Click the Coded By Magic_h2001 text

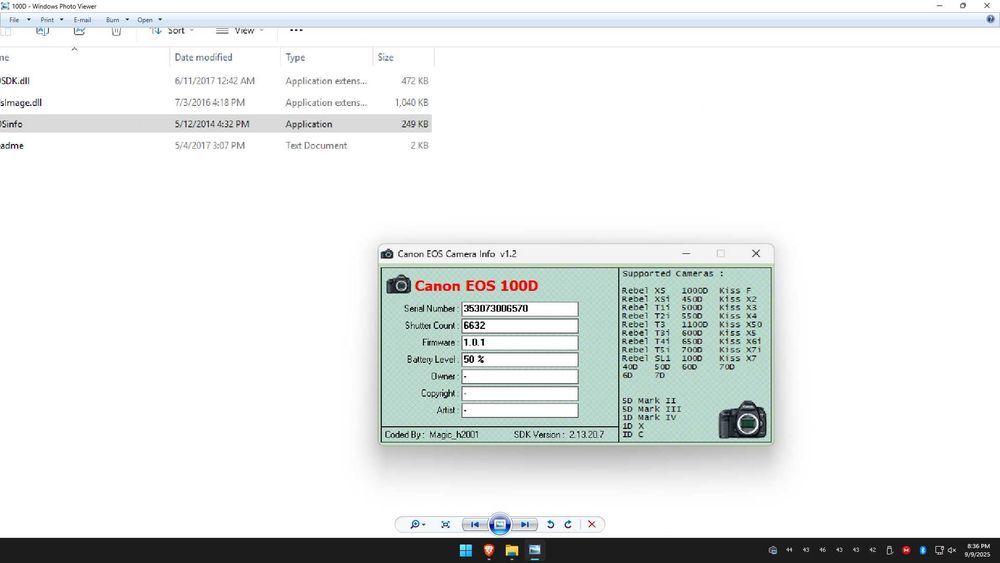432,435
